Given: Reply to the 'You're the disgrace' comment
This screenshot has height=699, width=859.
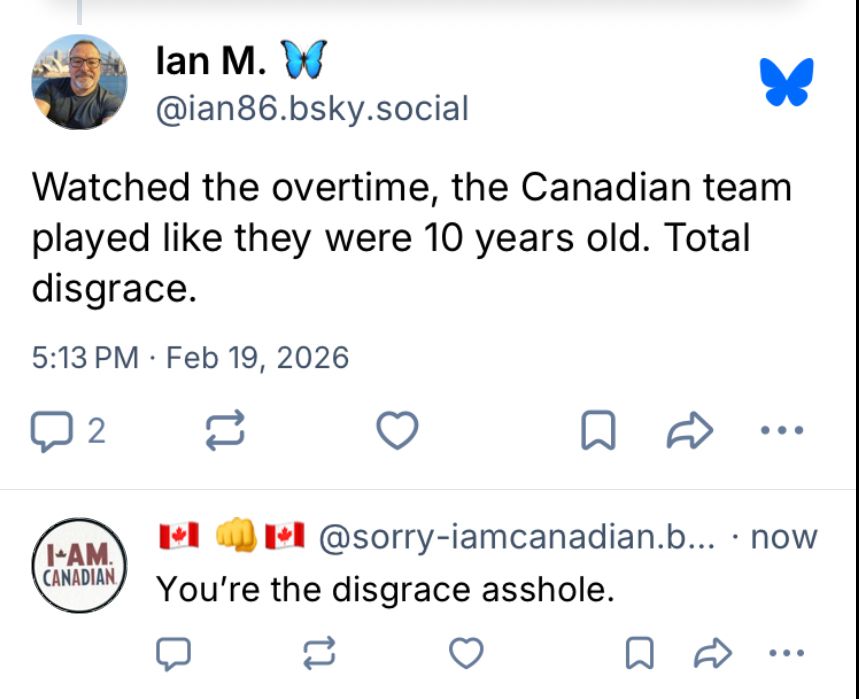Looking at the screenshot, I should coord(174,654).
